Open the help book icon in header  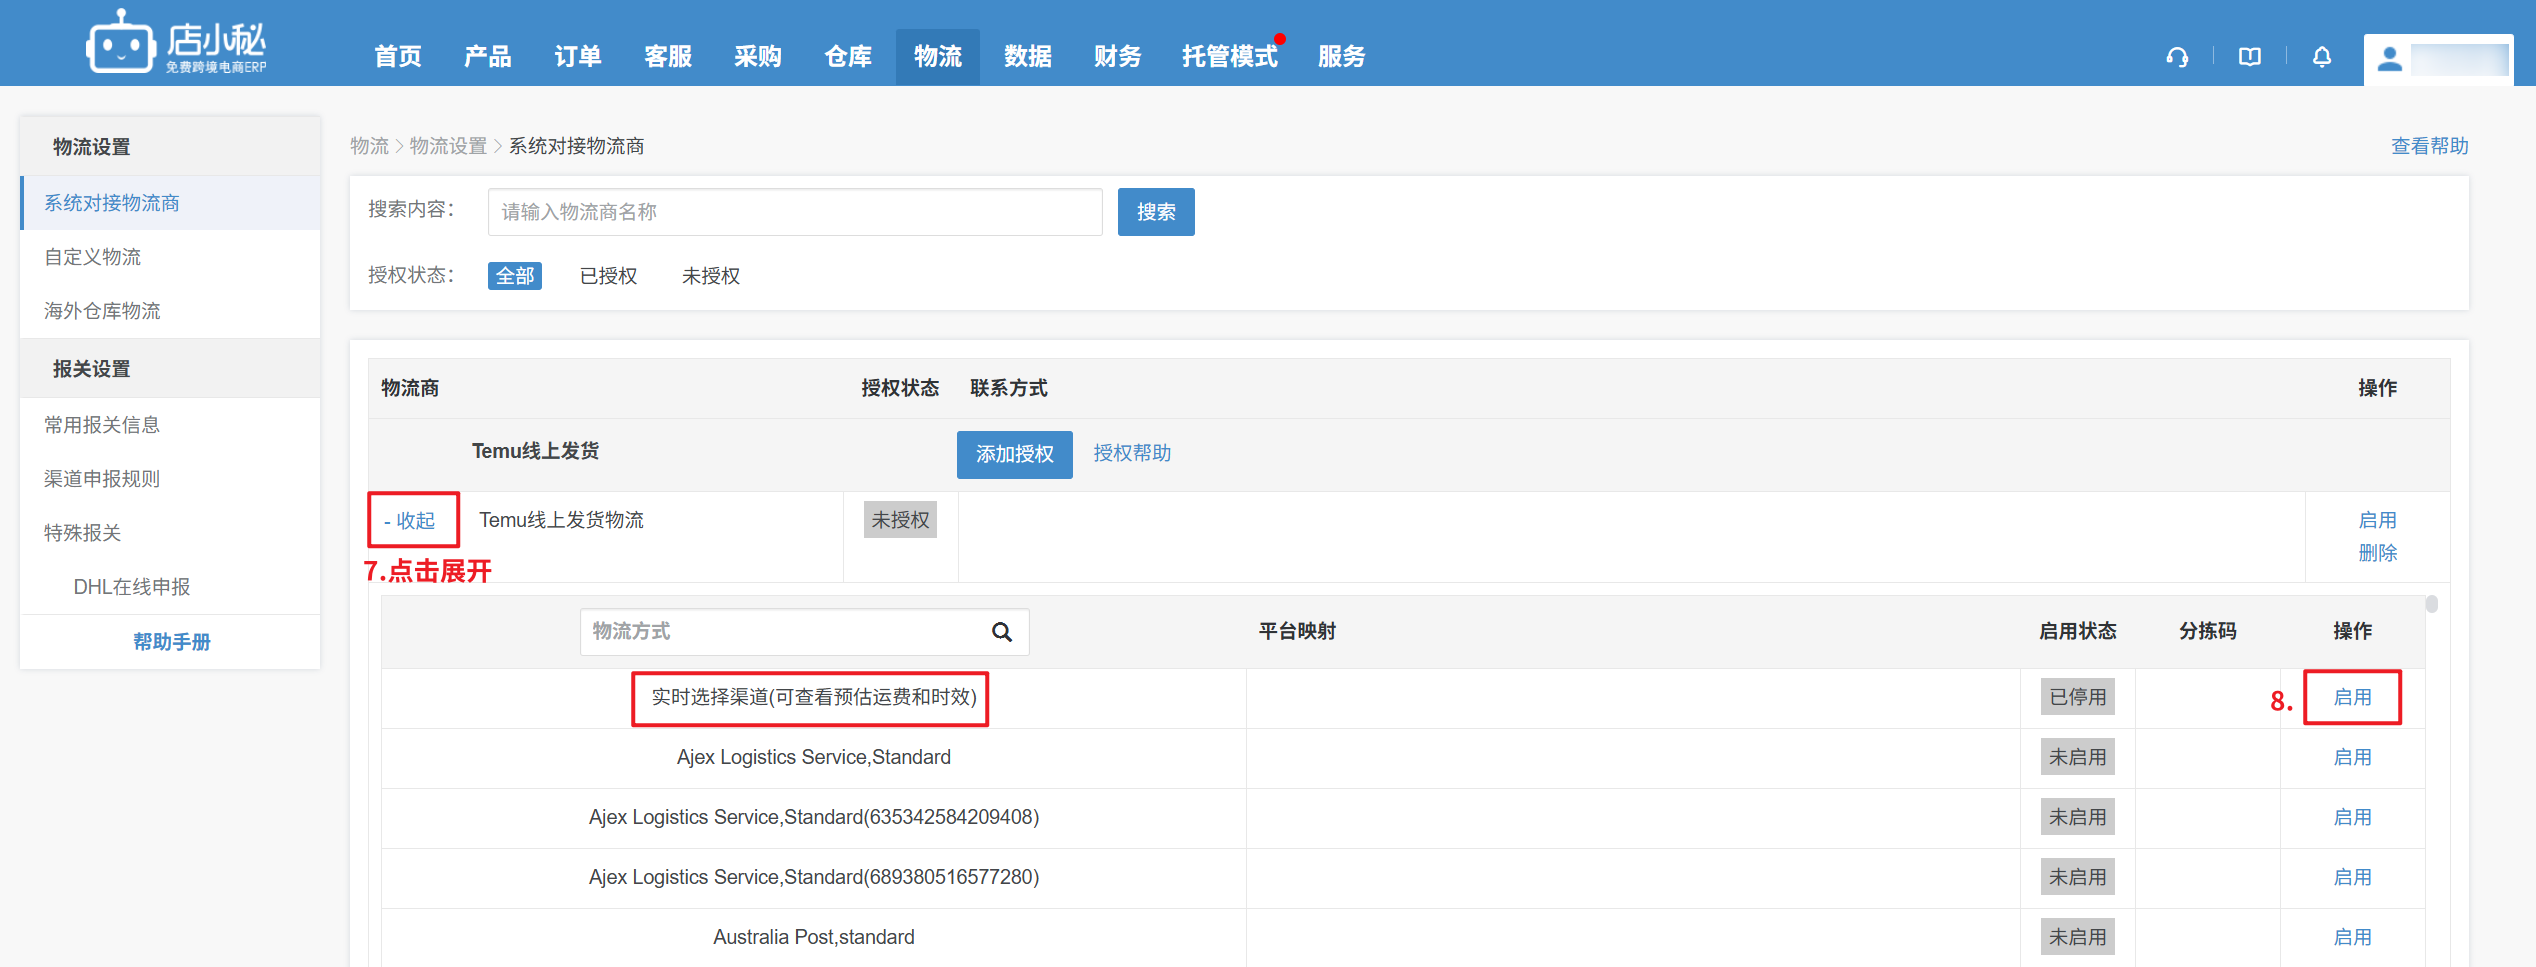click(x=2249, y=57)
